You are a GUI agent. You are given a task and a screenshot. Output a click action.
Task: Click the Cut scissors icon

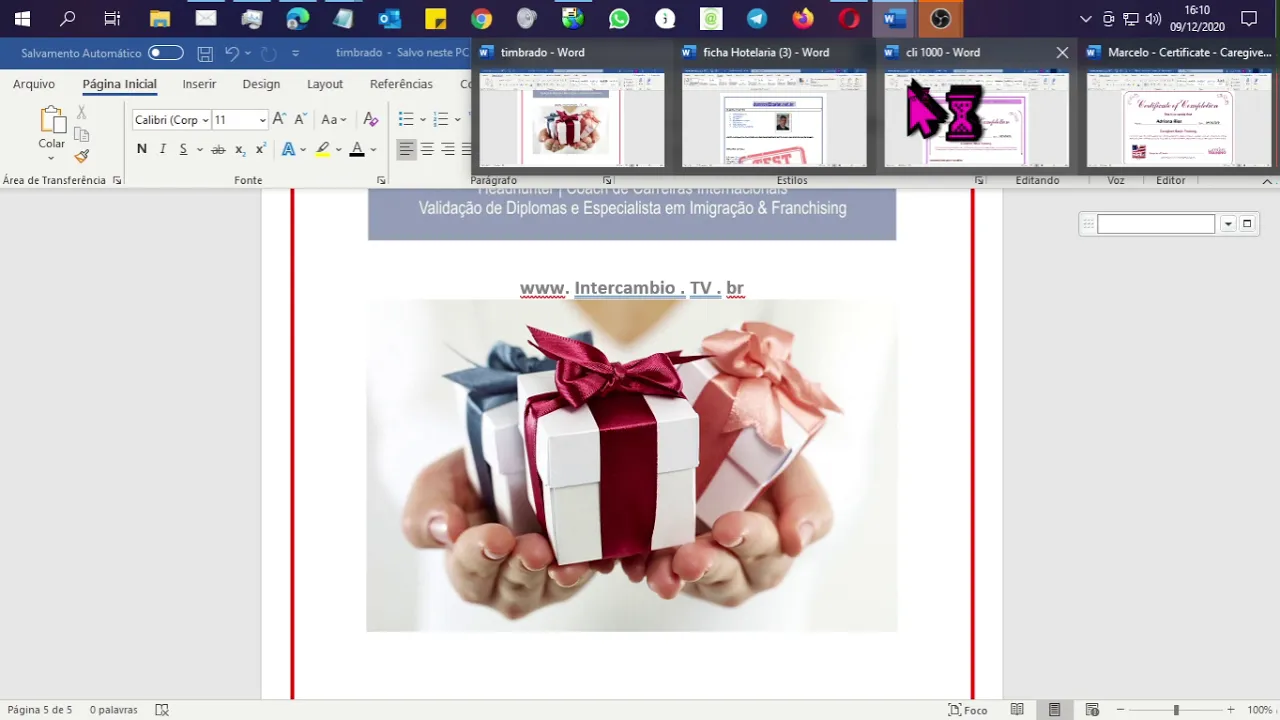82,113
